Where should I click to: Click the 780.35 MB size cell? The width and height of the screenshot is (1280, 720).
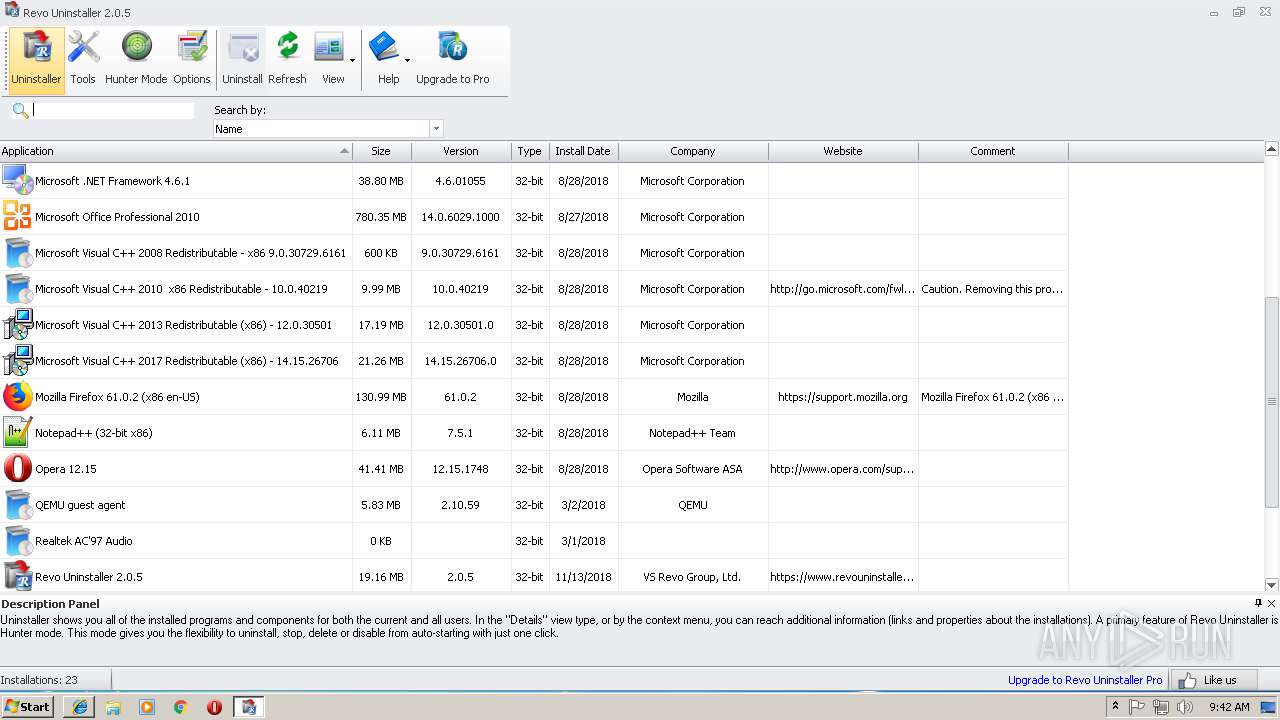tap(381, 217)
